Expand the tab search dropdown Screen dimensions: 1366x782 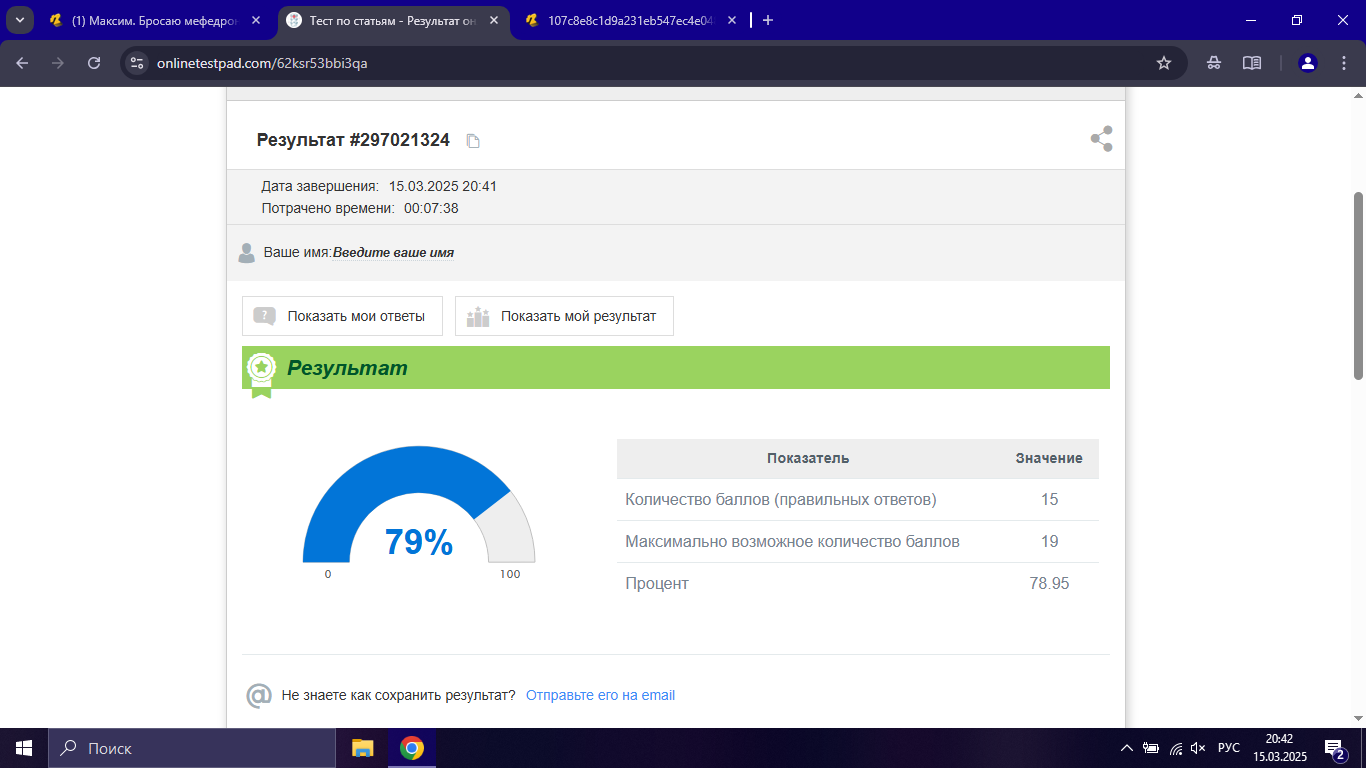pos(19,20)
